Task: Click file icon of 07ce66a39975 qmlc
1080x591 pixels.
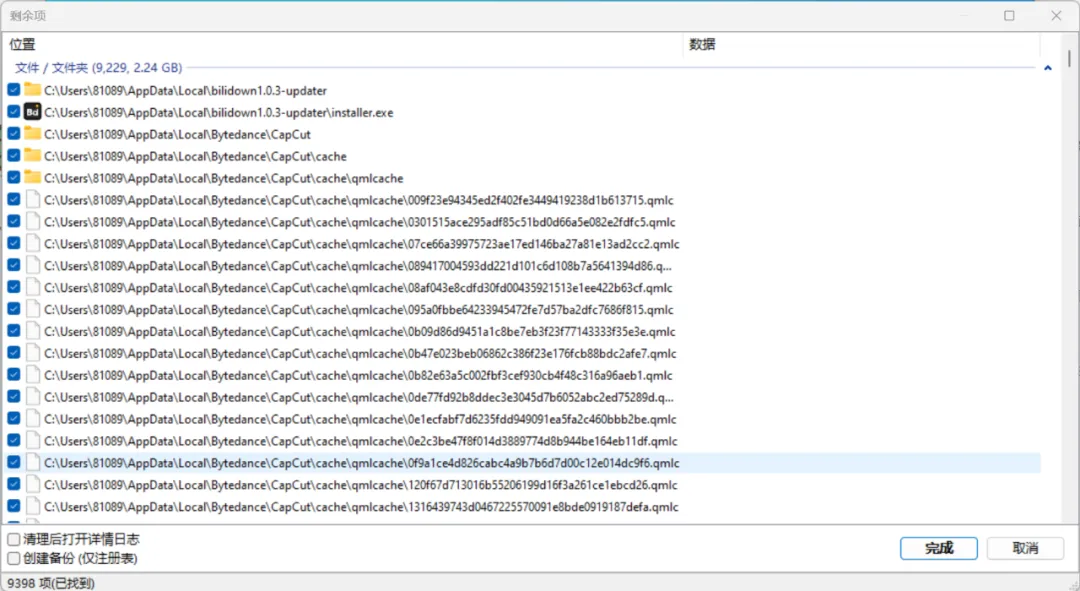Action: pos(32,244)
